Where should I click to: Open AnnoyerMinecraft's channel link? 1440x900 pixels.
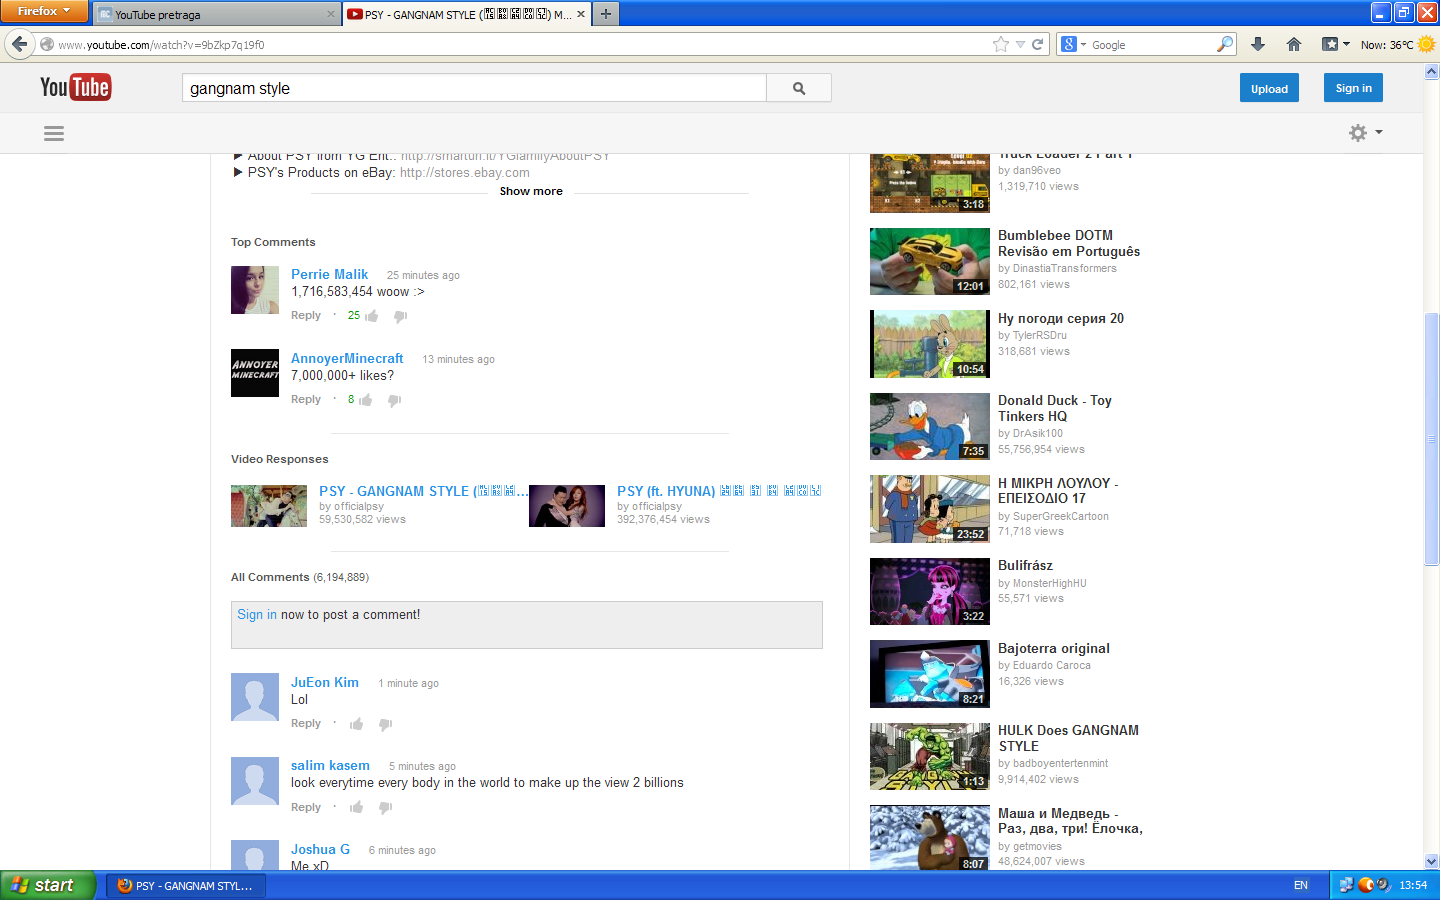pyautogui.click(x=347, y=358)
